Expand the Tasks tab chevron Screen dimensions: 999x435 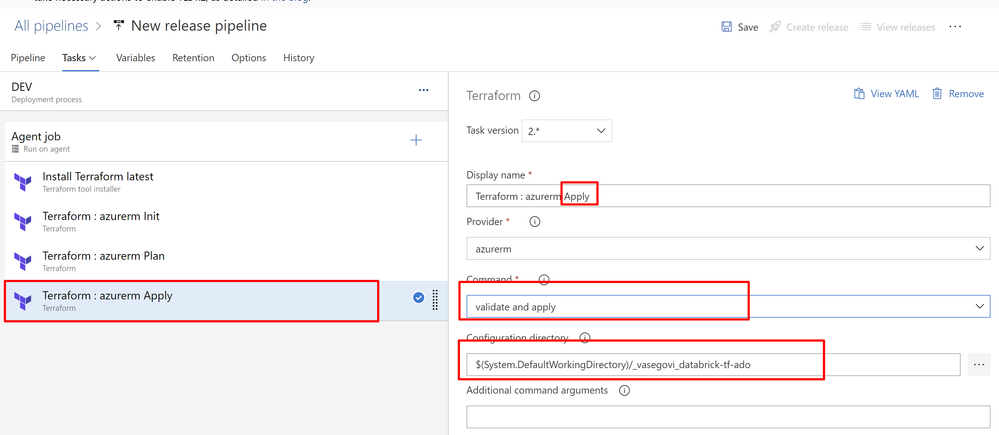(93, 58)
